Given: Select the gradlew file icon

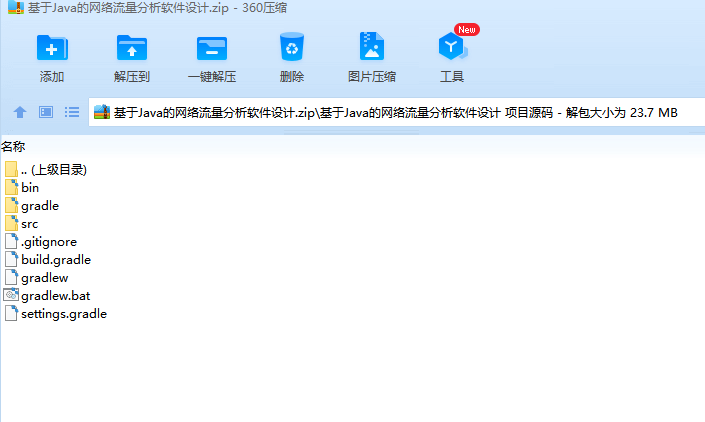Looking at the screenshot, I should pos(11,277).
